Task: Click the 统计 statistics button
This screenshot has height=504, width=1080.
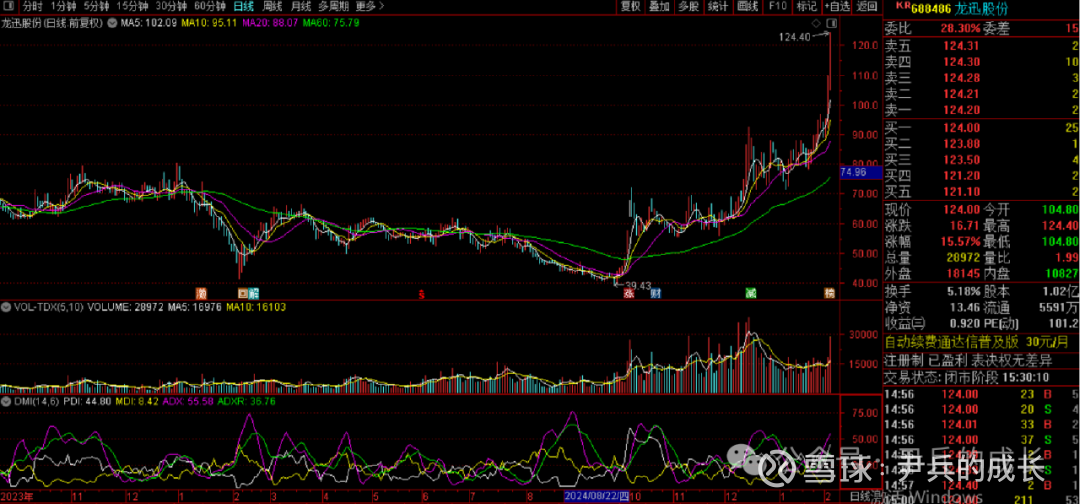Action: pos(718,7)
